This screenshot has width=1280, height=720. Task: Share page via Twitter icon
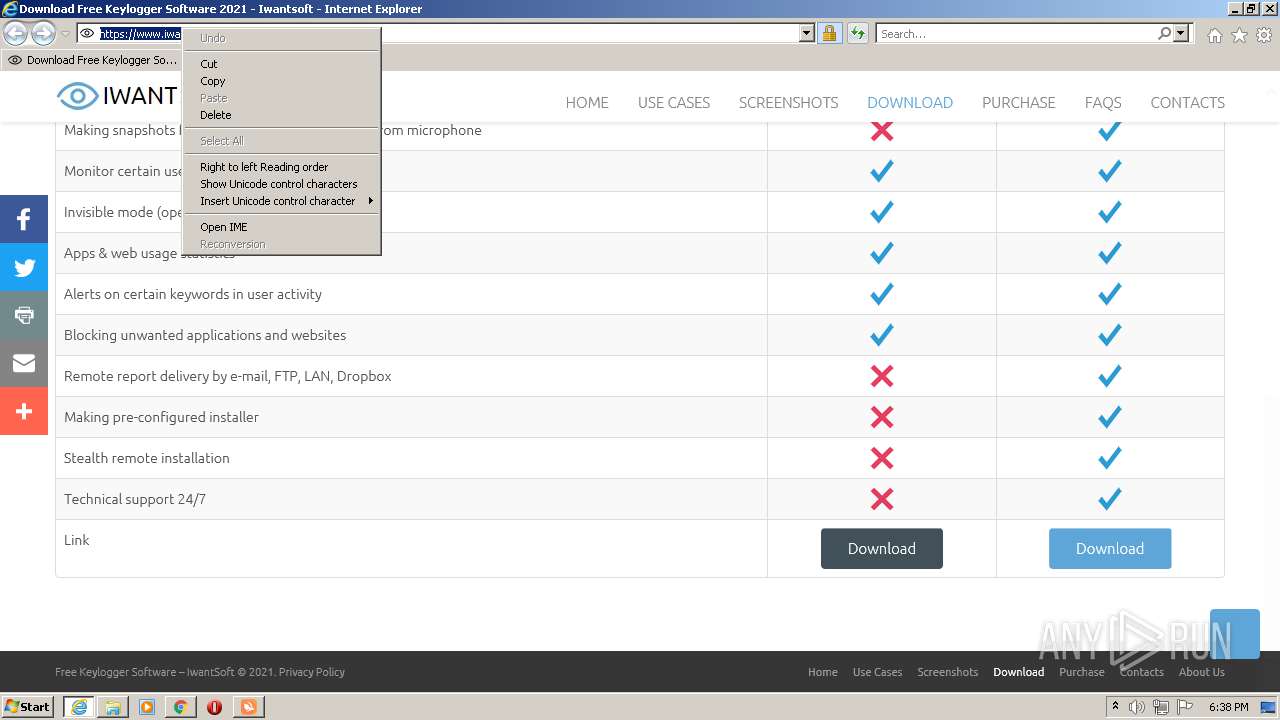coord(24,267)
